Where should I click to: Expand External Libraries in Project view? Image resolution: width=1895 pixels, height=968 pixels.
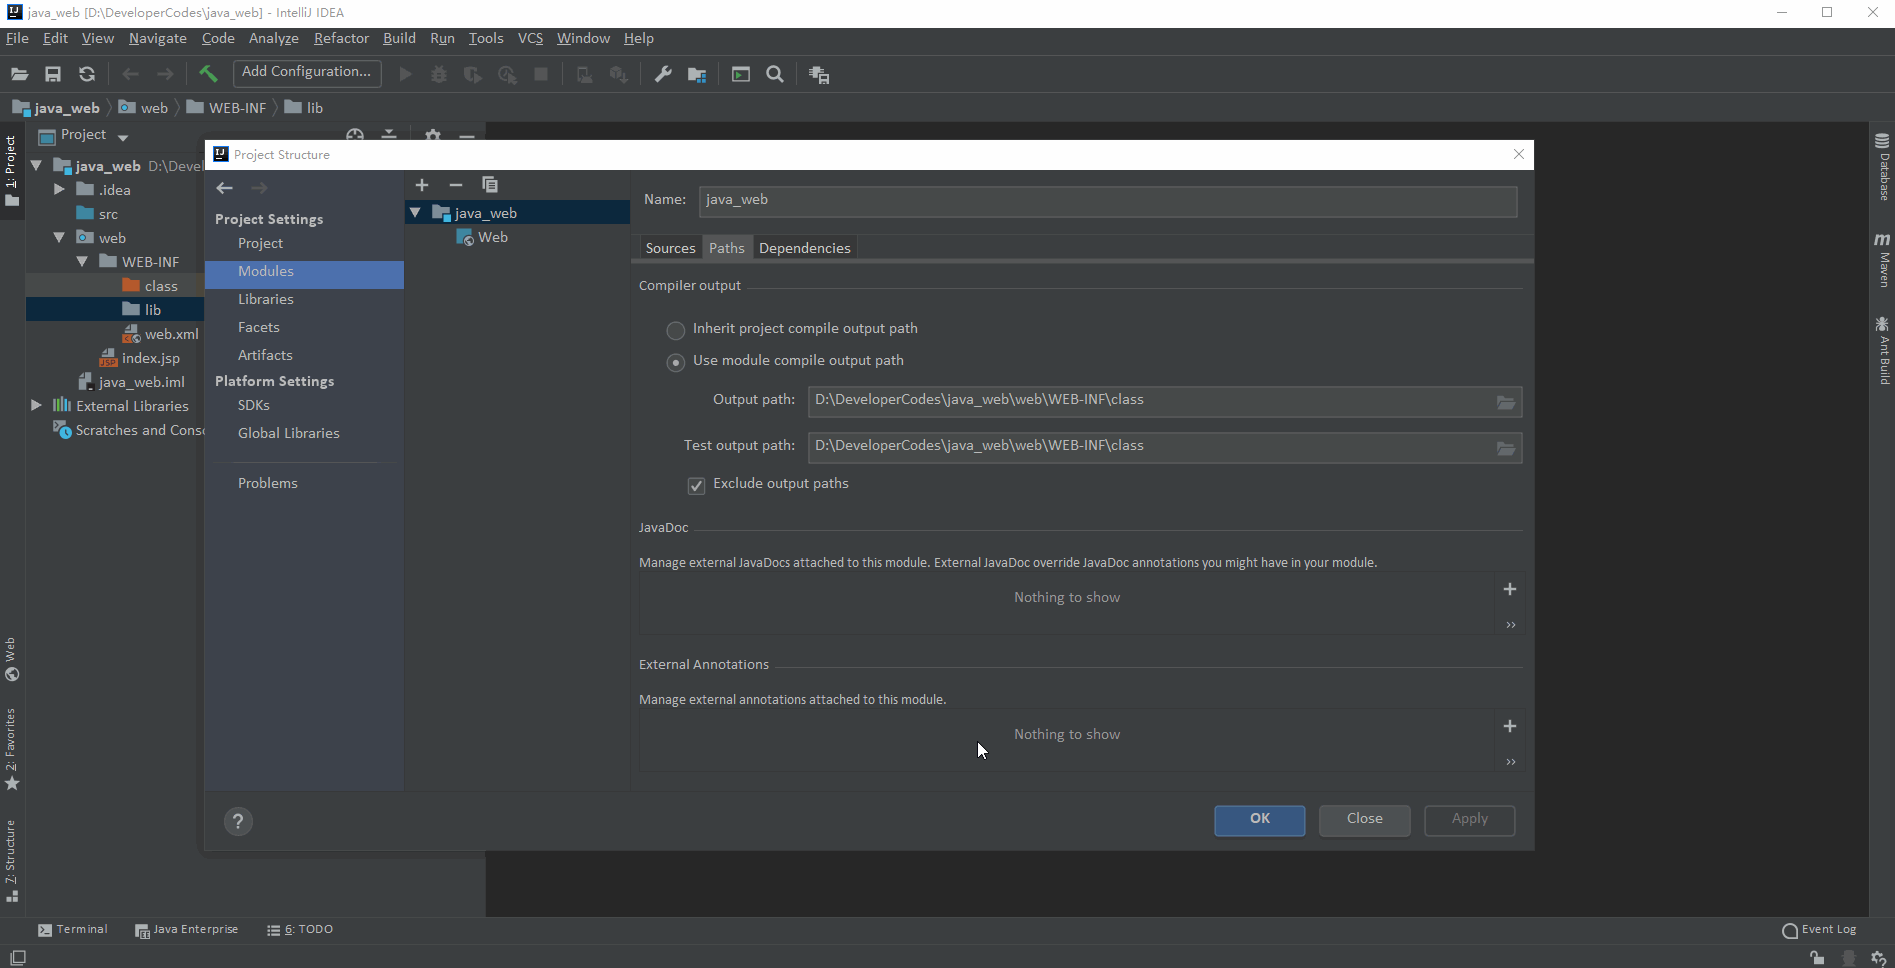click(x=36, y=405)
